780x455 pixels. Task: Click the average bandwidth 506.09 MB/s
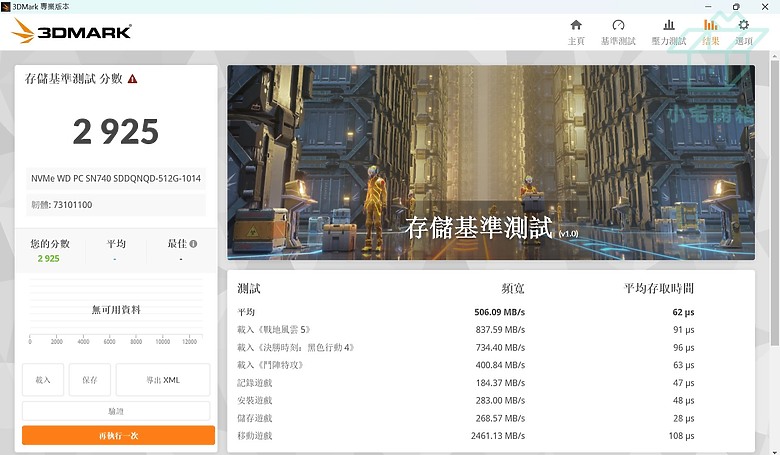(x=499, y=312)
